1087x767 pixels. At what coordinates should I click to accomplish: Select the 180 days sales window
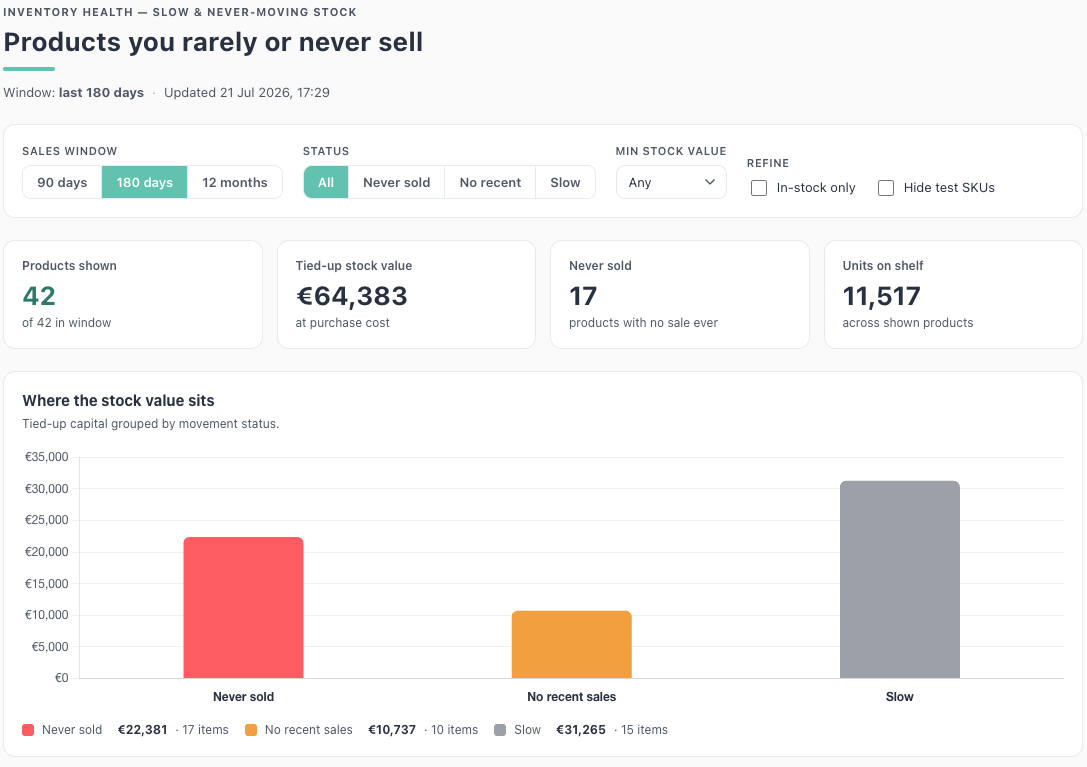tap(144, 182)
